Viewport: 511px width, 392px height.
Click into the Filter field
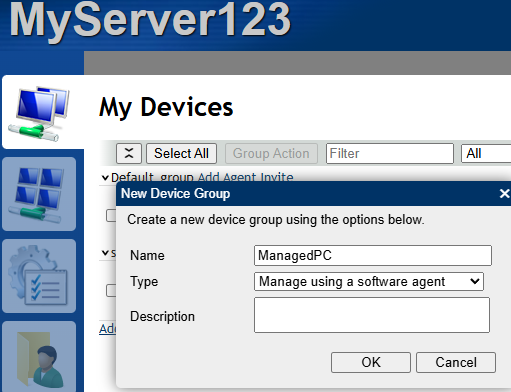click(390, 153)
